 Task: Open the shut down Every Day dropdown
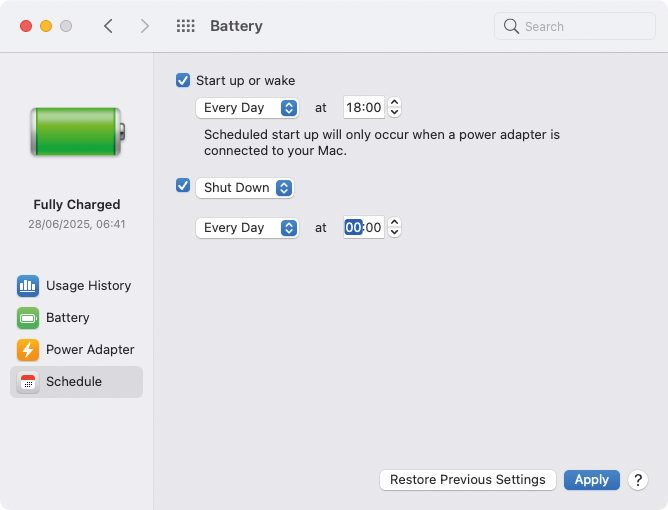247,228
